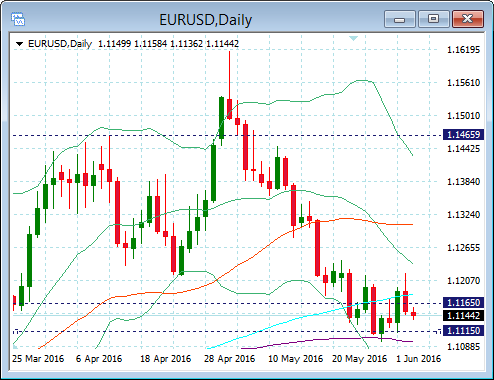The image size is (494, 380).
Task: Click the 20 May 2016 date label
Action: pyautogui.click(x=359, y=359)
